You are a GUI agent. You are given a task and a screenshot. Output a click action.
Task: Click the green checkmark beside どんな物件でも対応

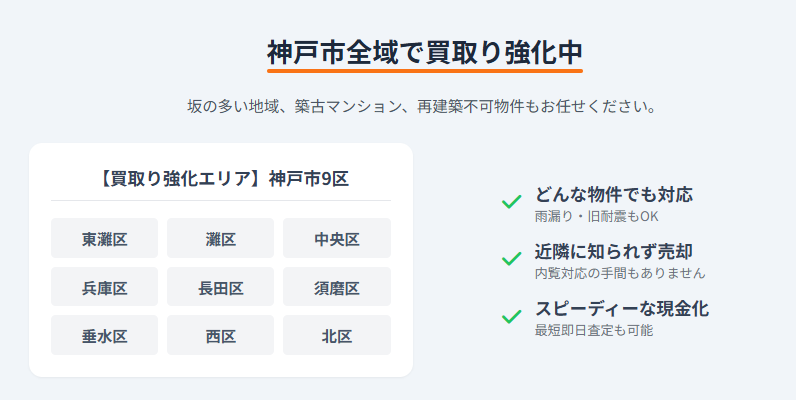pos(512,202)
